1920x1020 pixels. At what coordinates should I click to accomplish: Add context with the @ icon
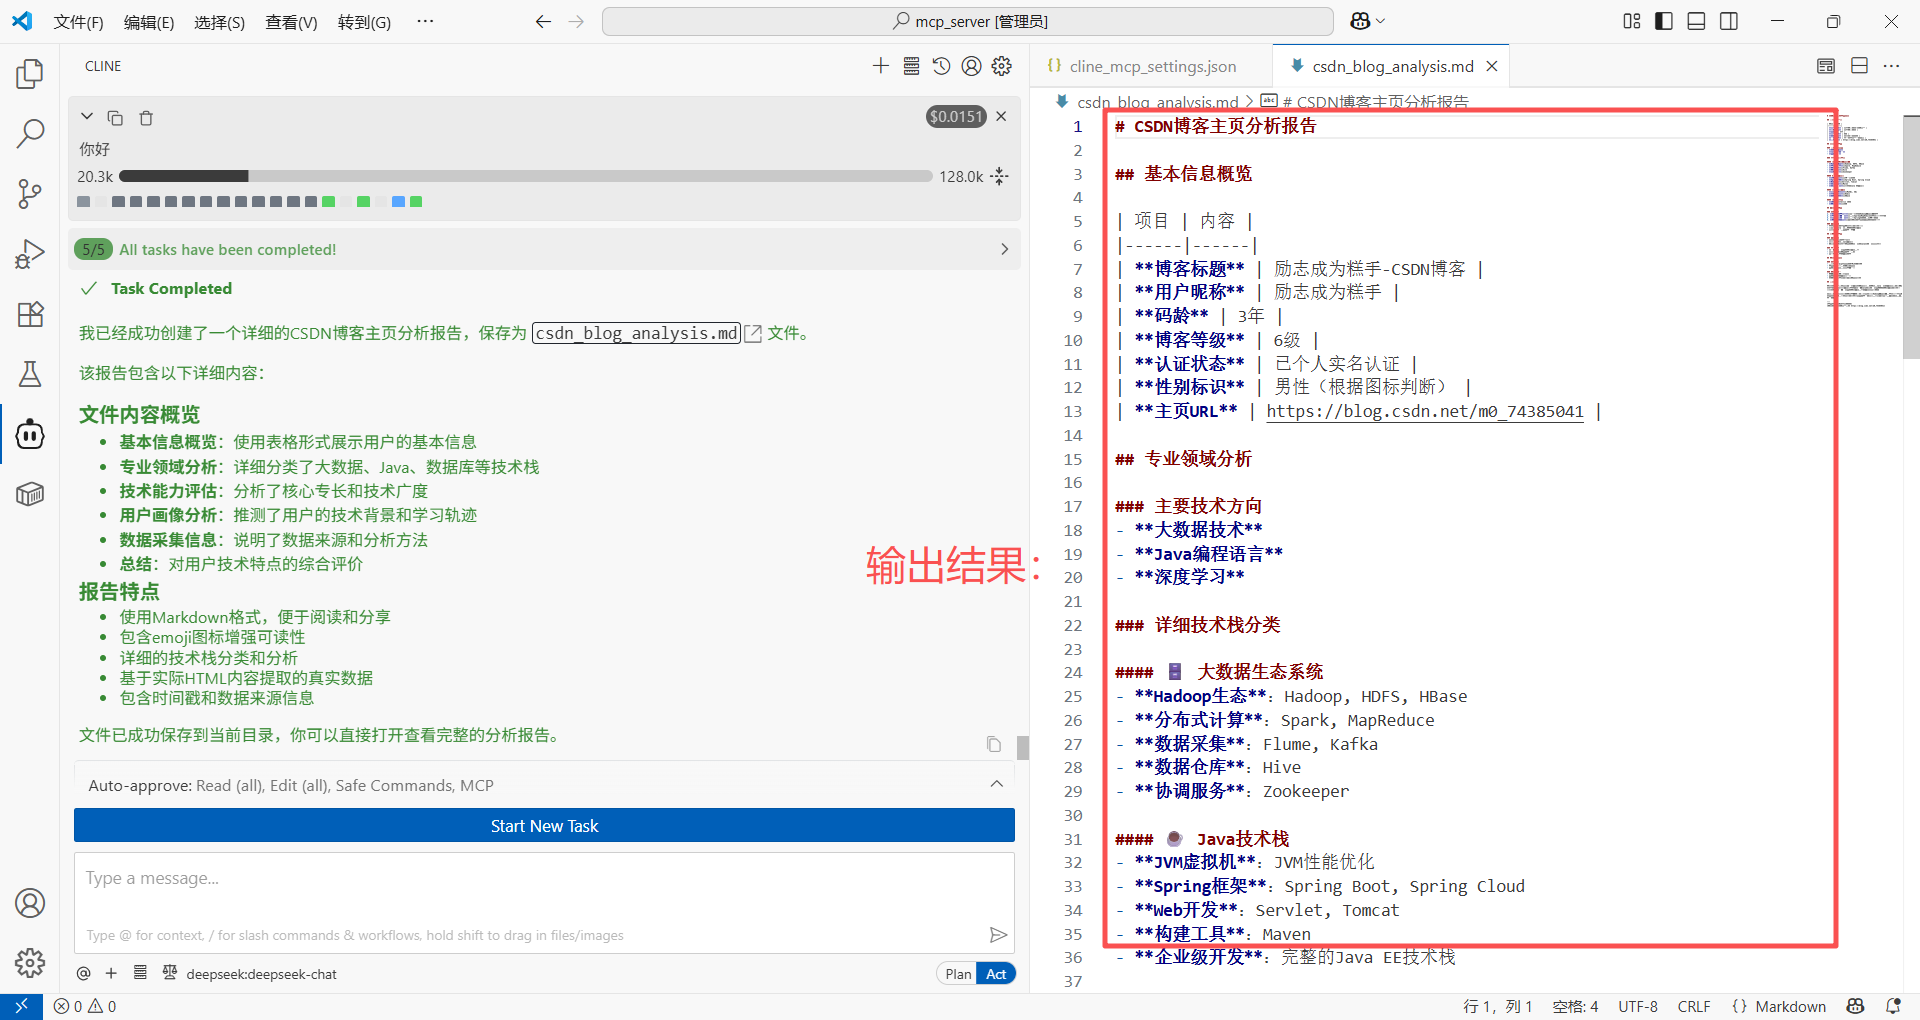click(83, 973)
